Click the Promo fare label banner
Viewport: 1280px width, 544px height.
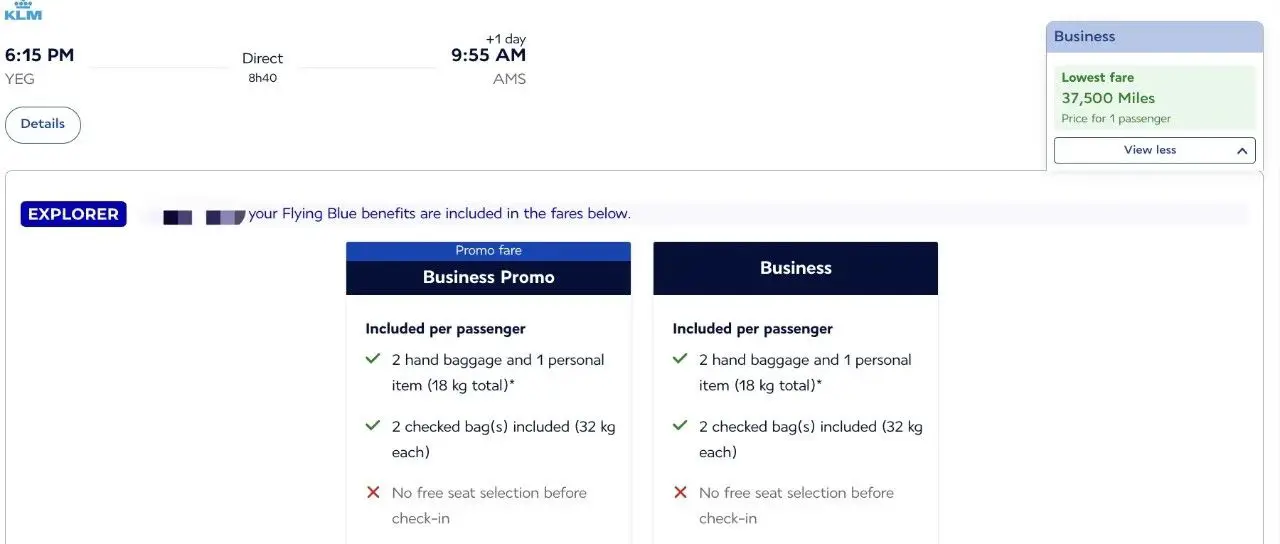[488, 251]
